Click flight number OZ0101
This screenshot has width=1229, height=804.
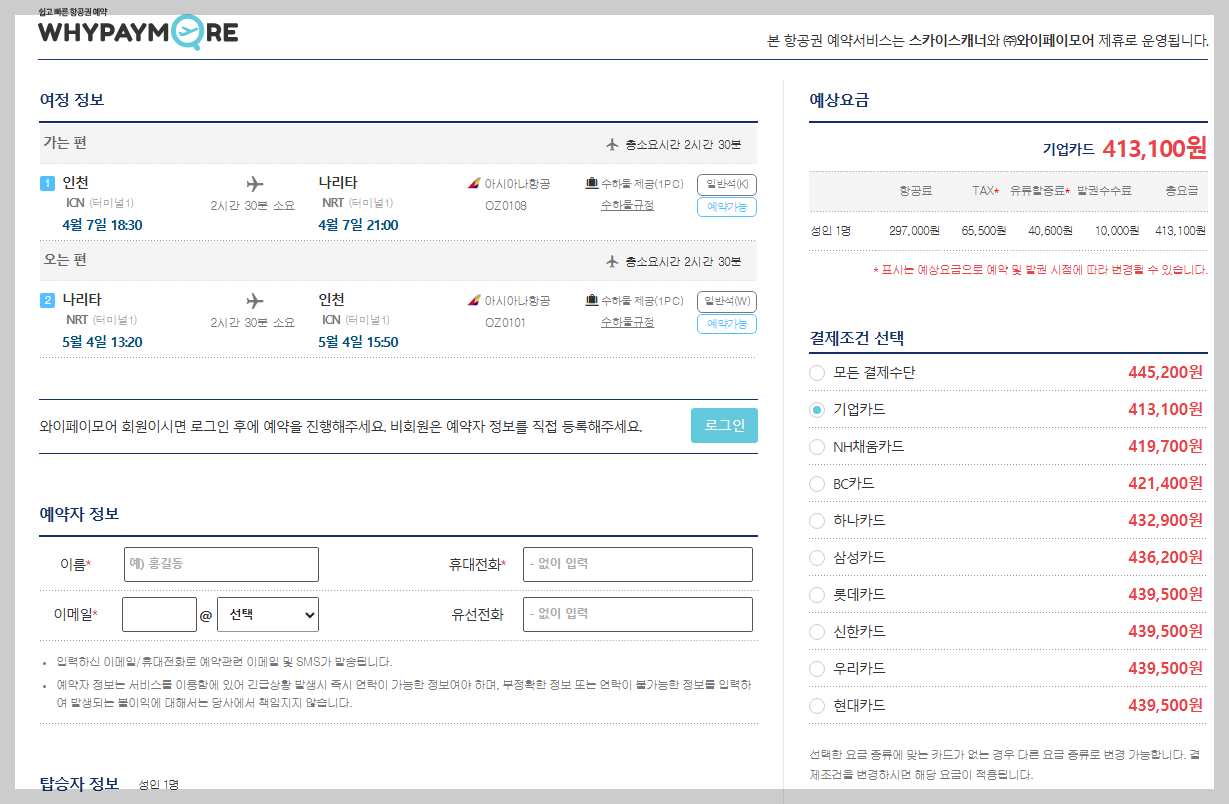point(506,323)
